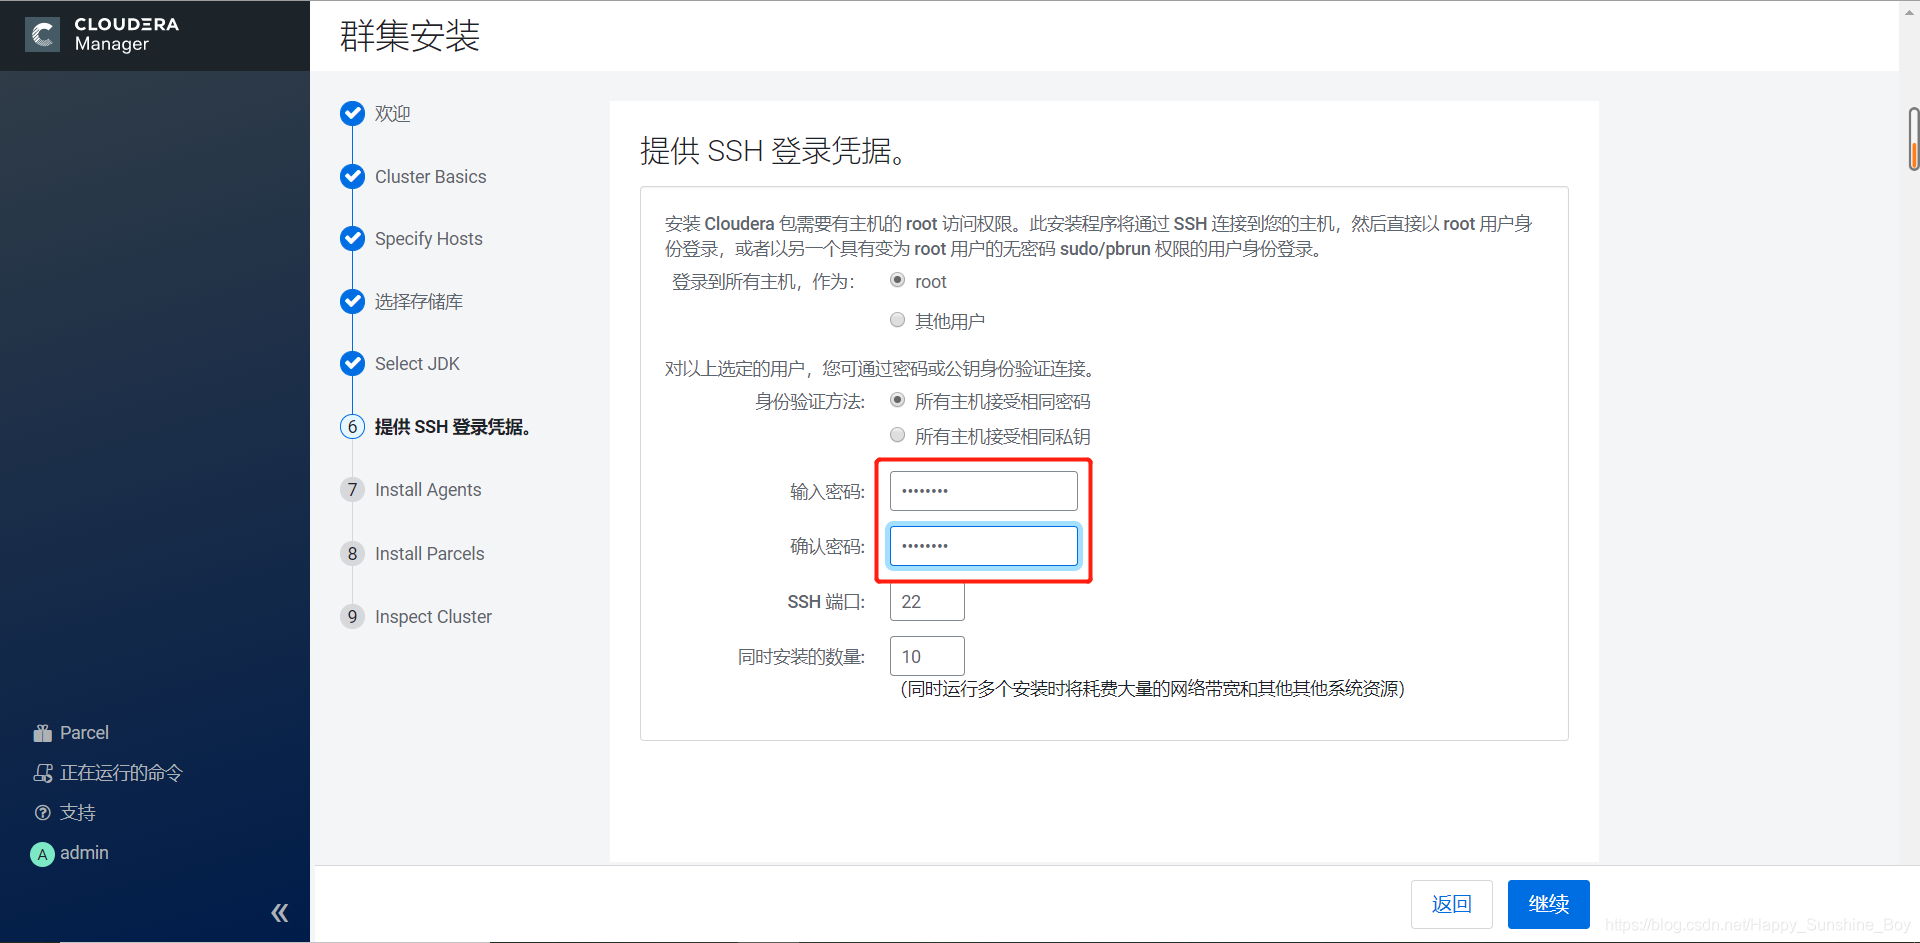Click the admin avatar icon
1920x943 pixels.
(42, 853)
